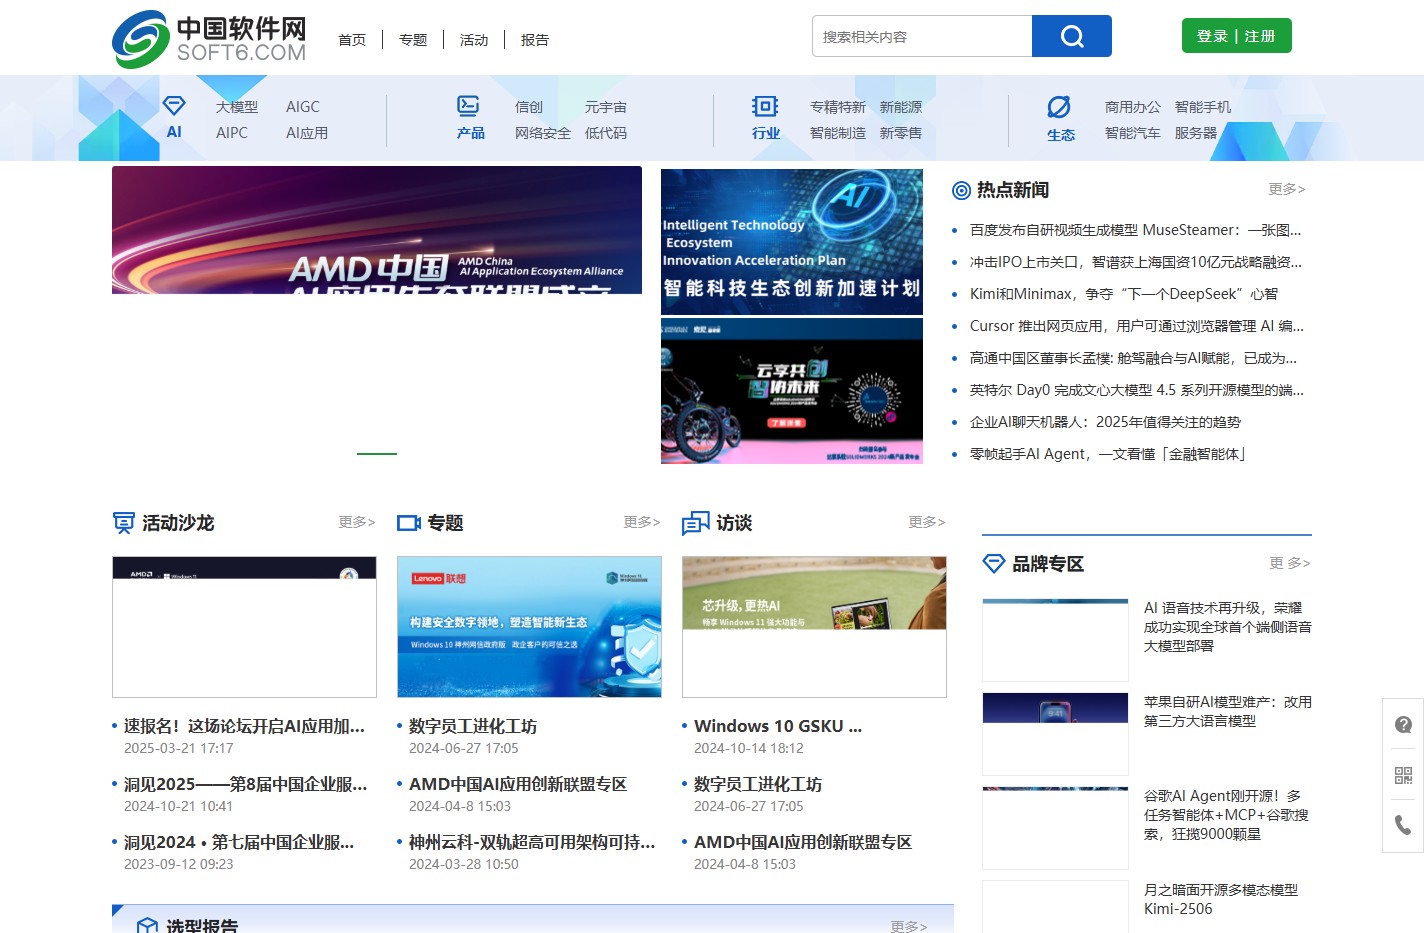The height and width of the screenshot is (933, 1424).
Task: Open the help question mark floating icon
Action: (1403, 725)
